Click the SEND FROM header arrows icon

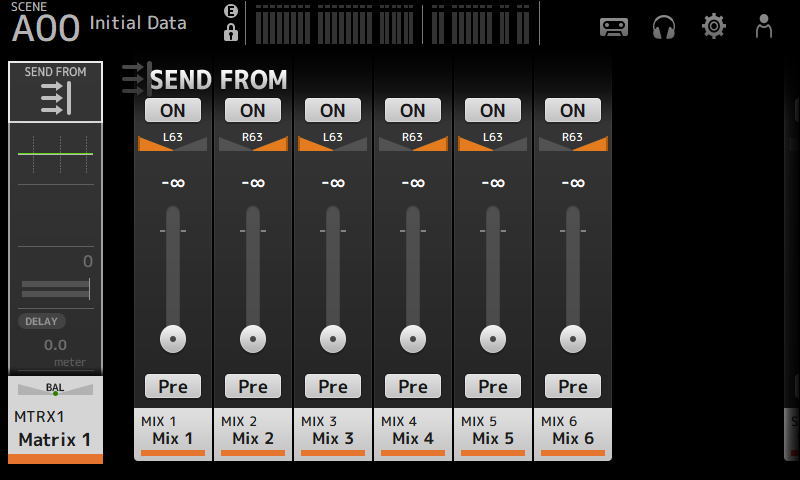(134, 79)
